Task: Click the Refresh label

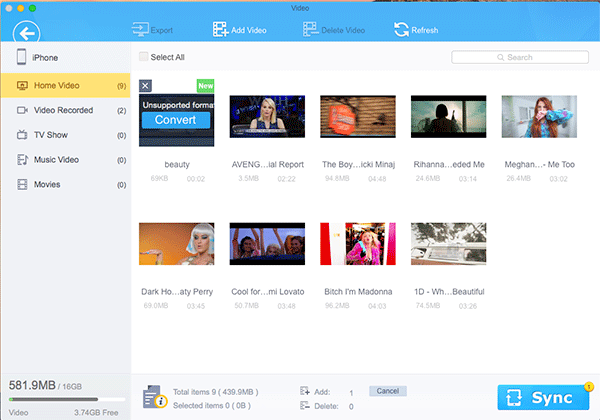Action: point(425,30)
